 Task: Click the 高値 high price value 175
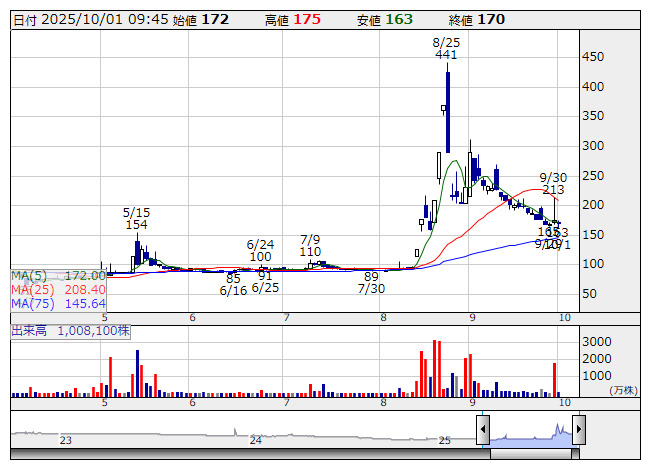coord(307,19)
